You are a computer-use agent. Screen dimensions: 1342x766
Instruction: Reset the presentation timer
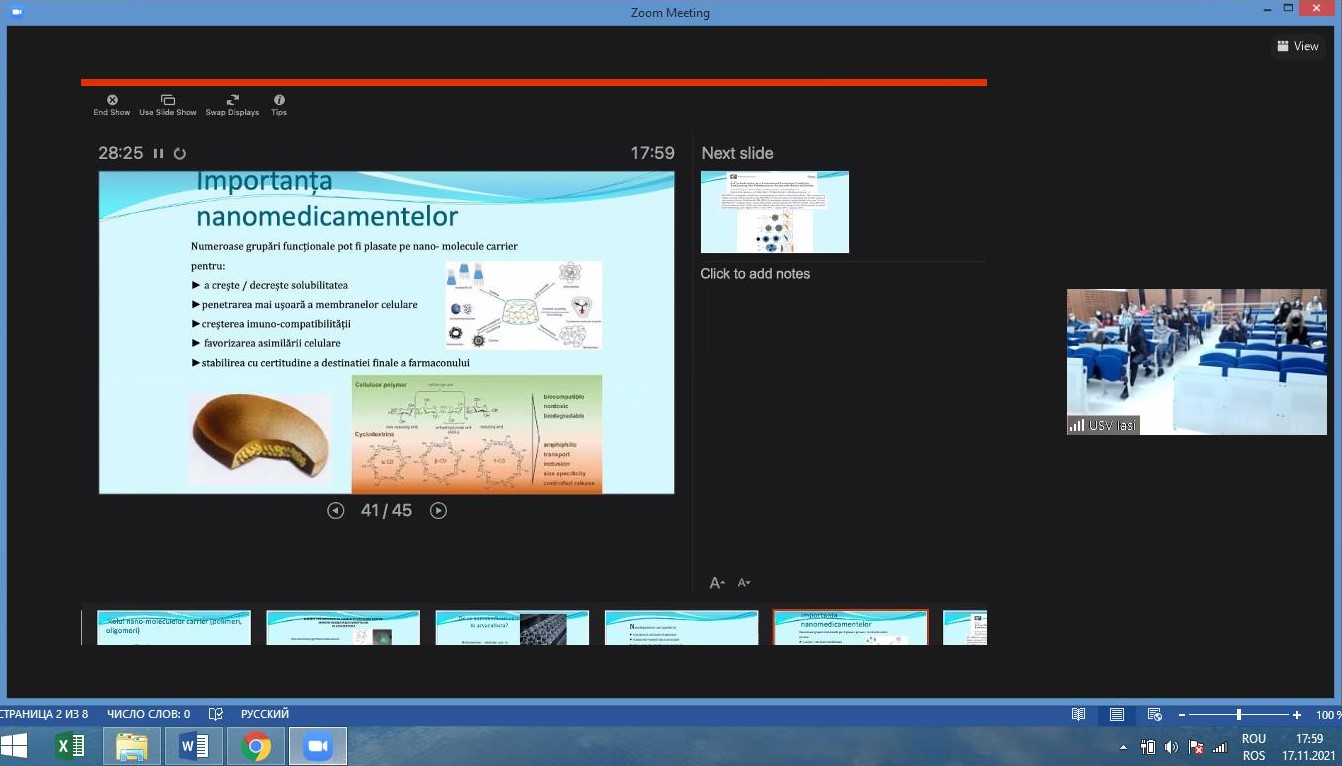(180, 154)
